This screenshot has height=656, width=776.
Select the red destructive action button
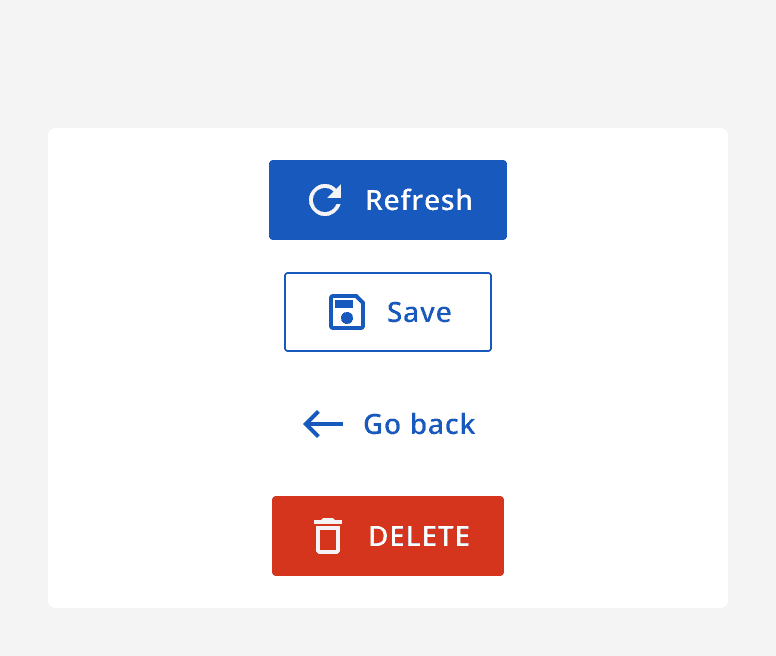pos(388,536)
